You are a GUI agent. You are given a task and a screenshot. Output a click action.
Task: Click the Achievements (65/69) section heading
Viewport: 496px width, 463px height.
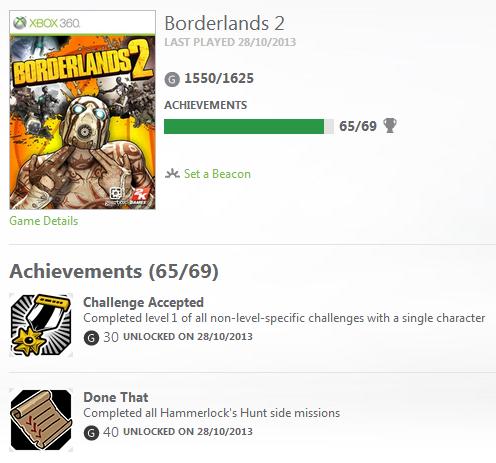pyautogui.click(x=114, y=271)
